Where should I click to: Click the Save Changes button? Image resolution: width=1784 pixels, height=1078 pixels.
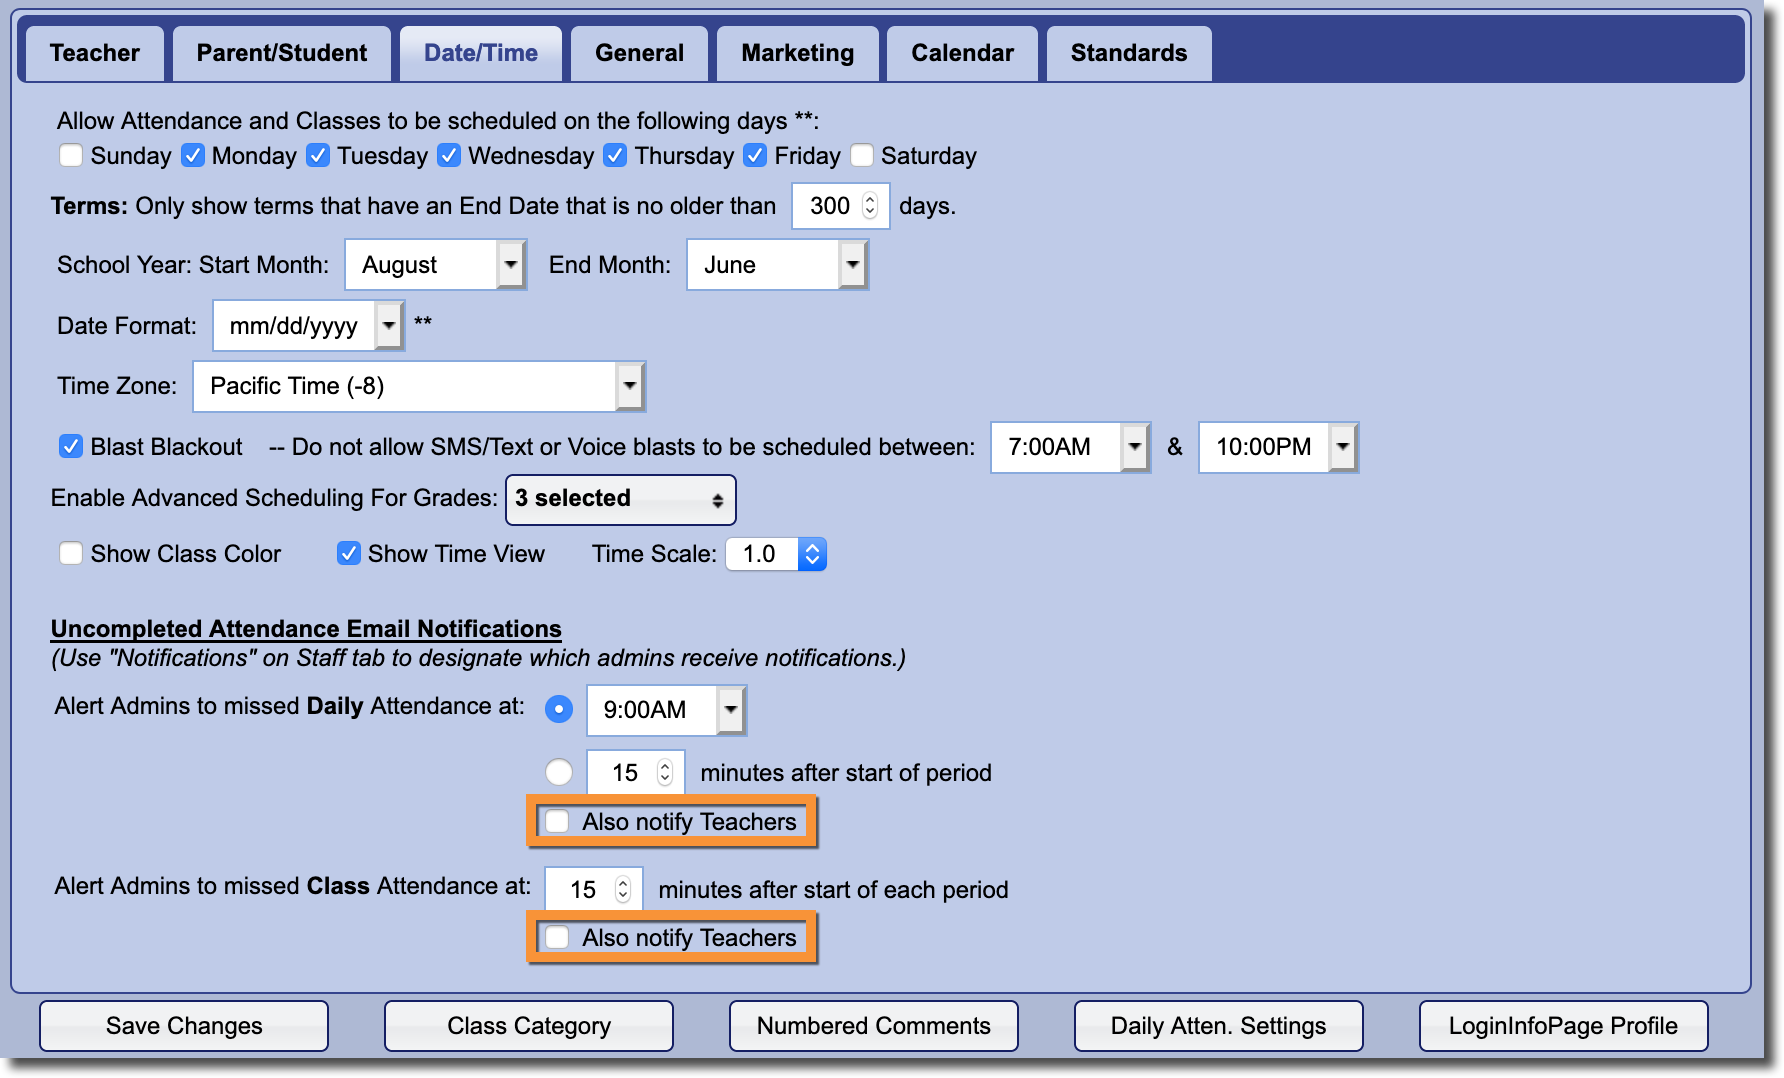click(184, 1026)
